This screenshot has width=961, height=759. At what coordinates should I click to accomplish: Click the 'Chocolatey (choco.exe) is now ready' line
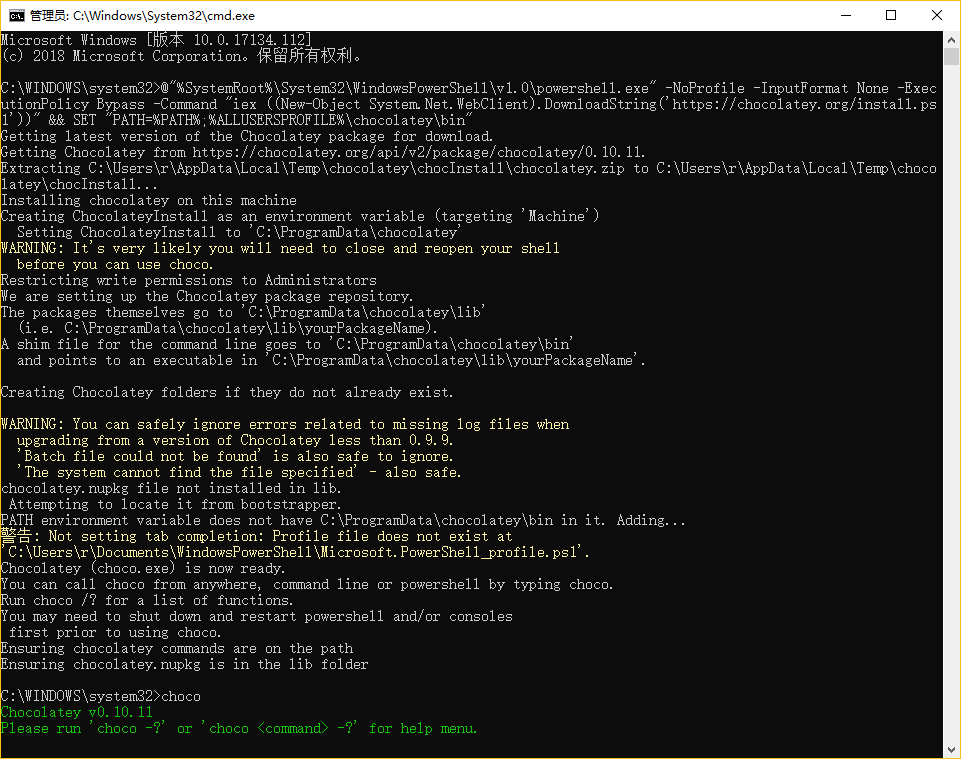click(x=143, y=568)
